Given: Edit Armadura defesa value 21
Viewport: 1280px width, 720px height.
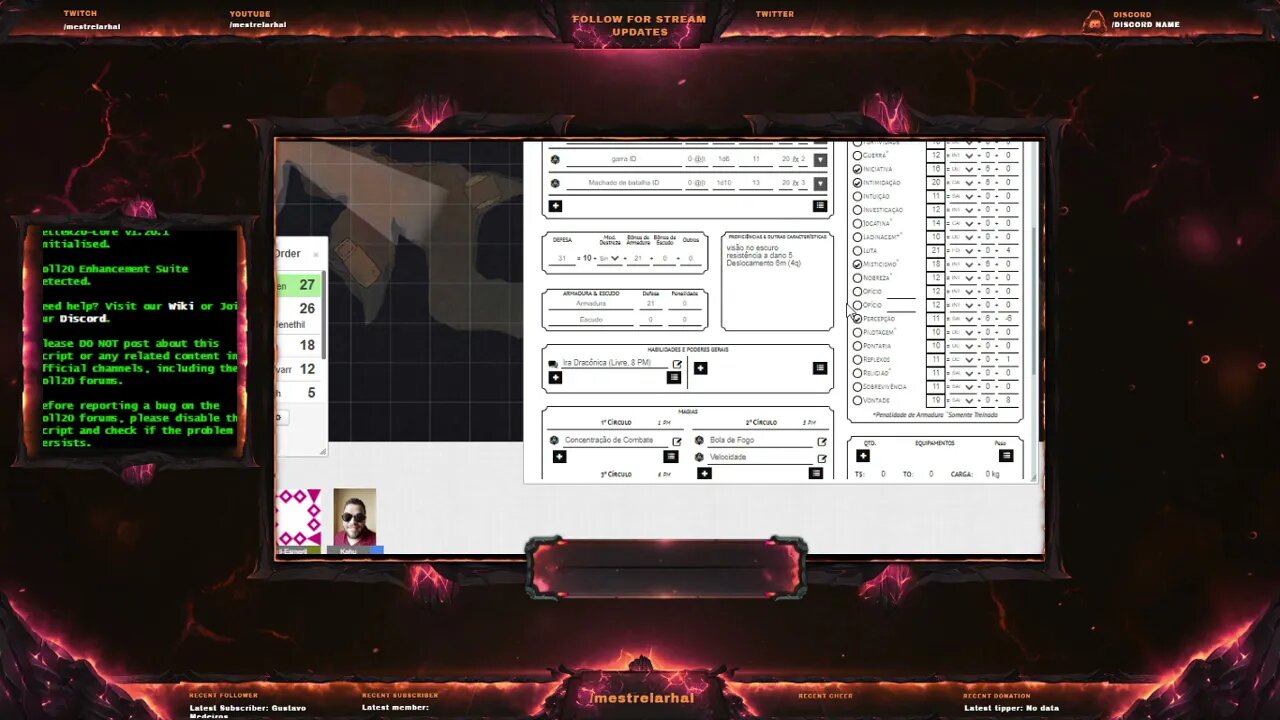Looking at the screenshot, I should tap(651, 303).
